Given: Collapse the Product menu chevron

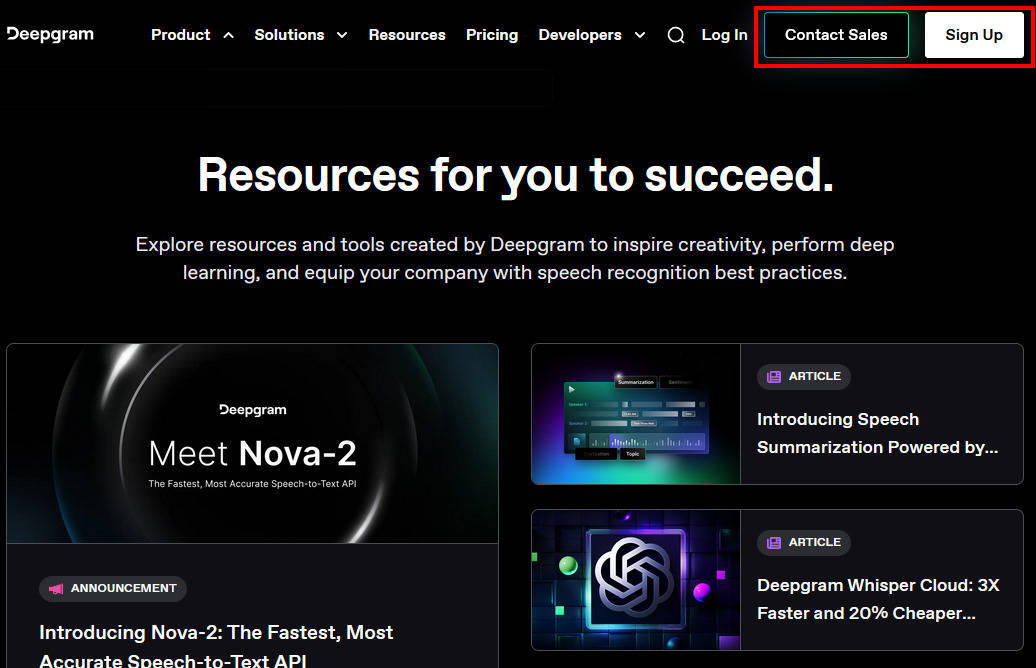Looking at the screenshot, I should (229, 35).
